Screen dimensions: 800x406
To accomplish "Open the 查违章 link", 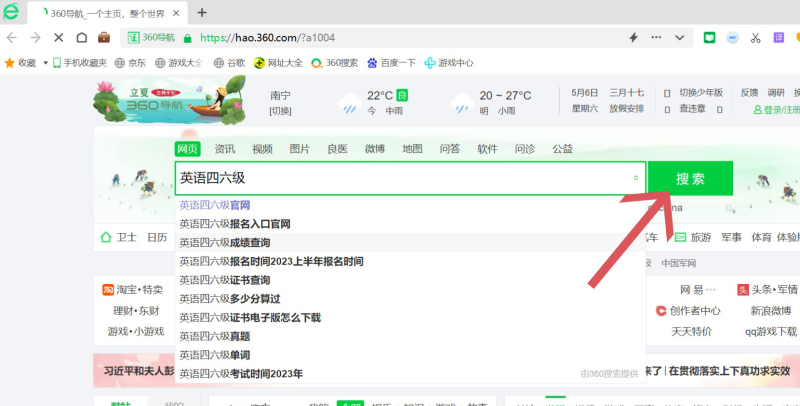I will tap(692, 109).
